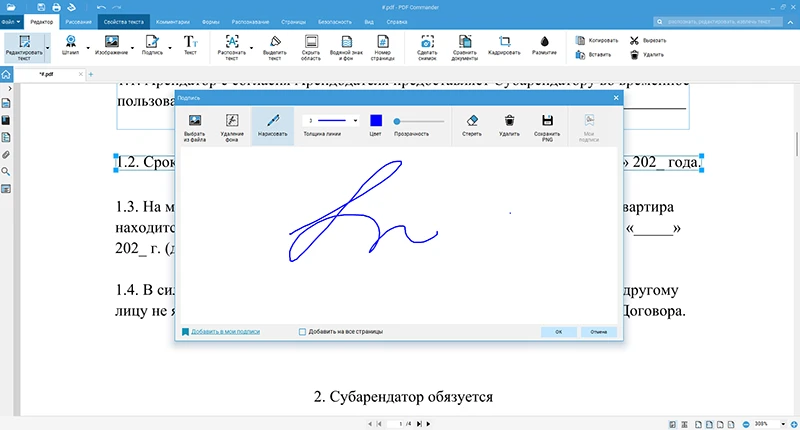Clear signature with dialog's Удалить trash icon
The height and width of the screenshot is (430, 800).
point(509,125)
